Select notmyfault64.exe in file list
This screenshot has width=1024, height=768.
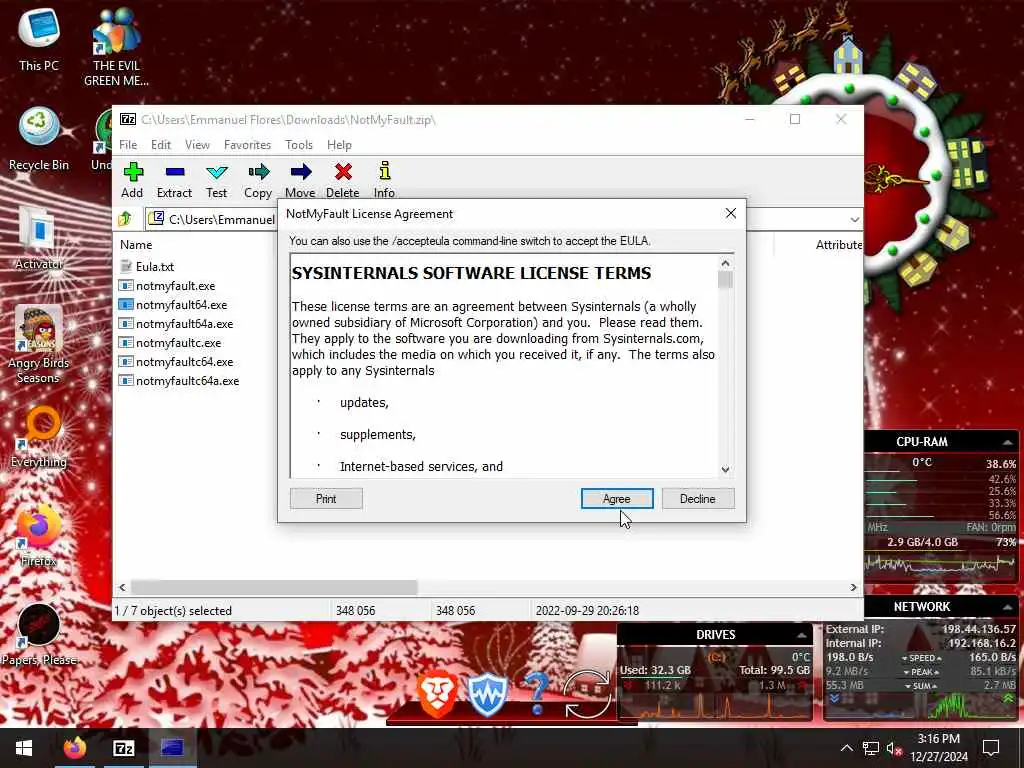click(173, 304)
